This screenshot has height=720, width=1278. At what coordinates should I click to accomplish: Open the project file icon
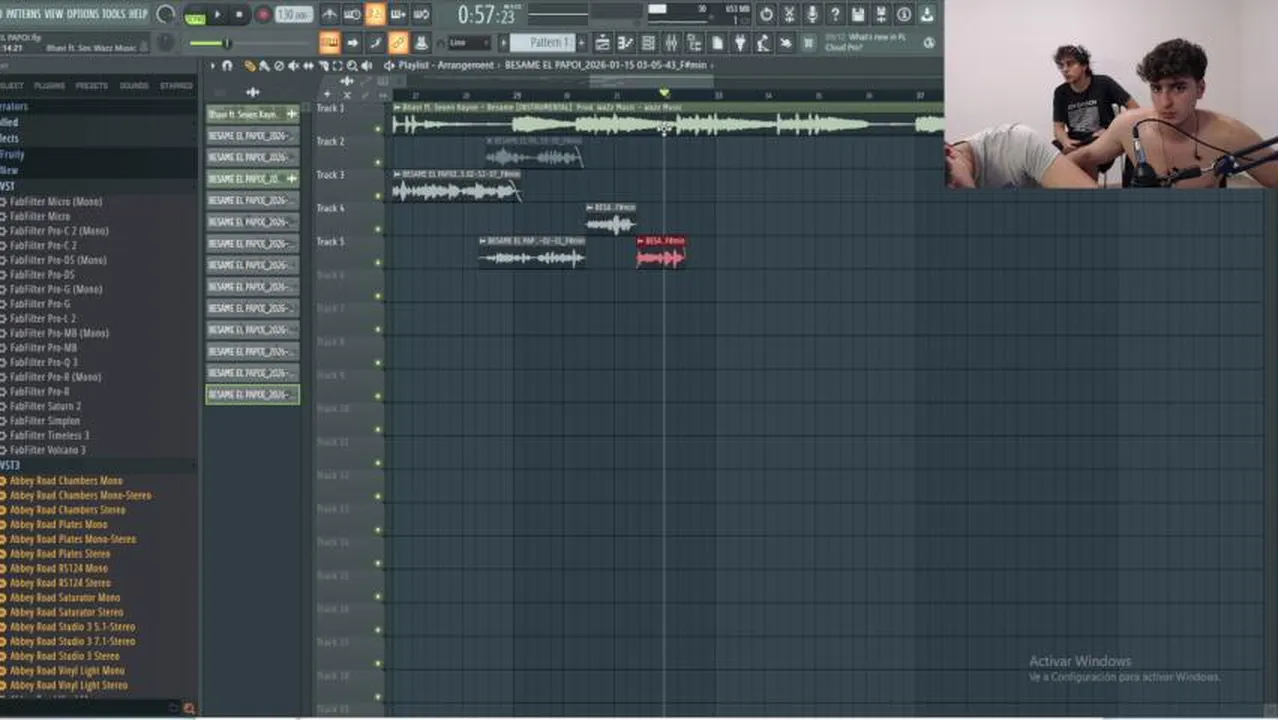point(718,43)
